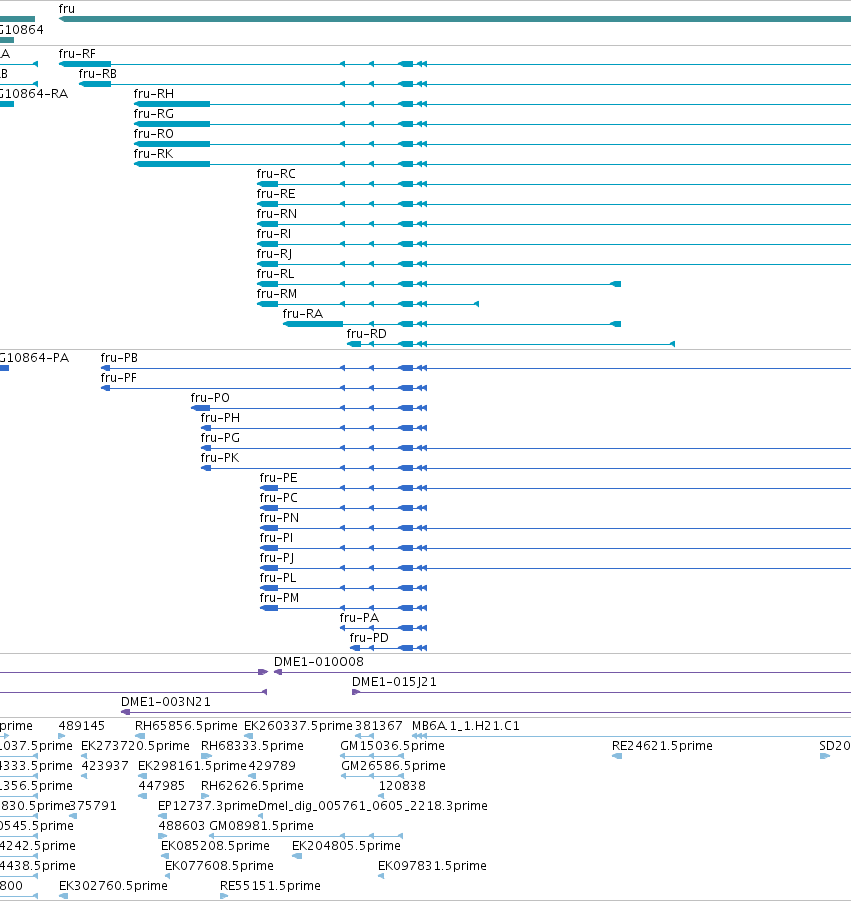Screen dimensions: 851x901
Task: Select the 423937 feature label
Action: pos(105,766)
